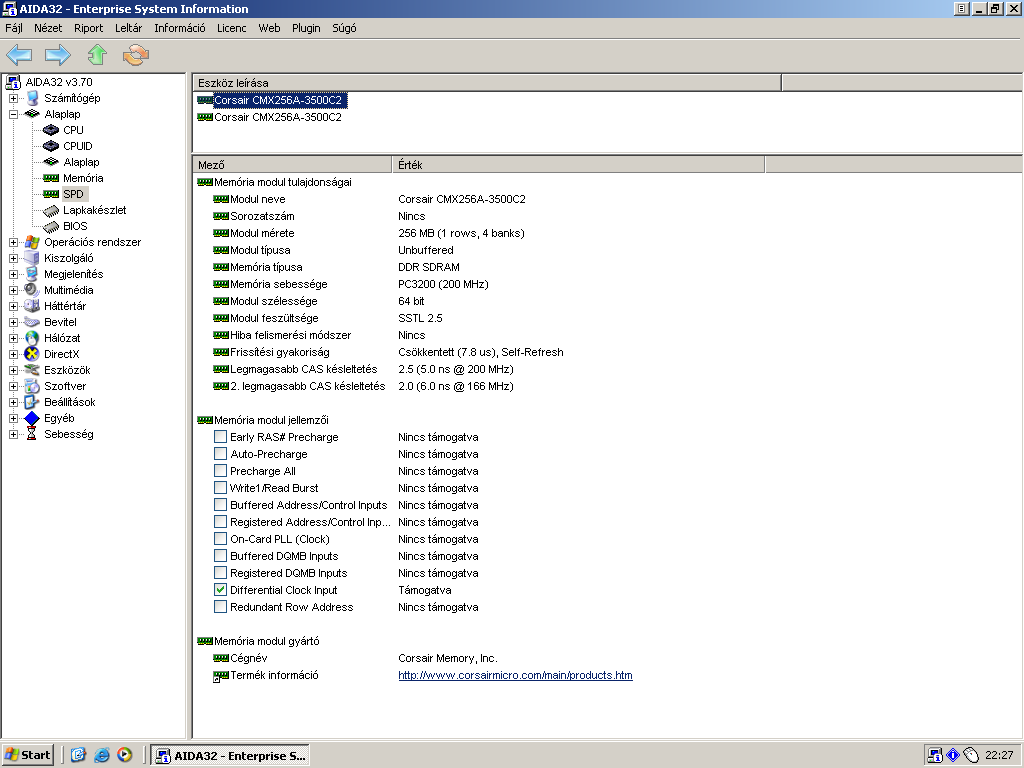Viewport: 1024px width, 768px height.
Task: Click the Egyéb blue diamond icon
Action: (x=32, y=418)
